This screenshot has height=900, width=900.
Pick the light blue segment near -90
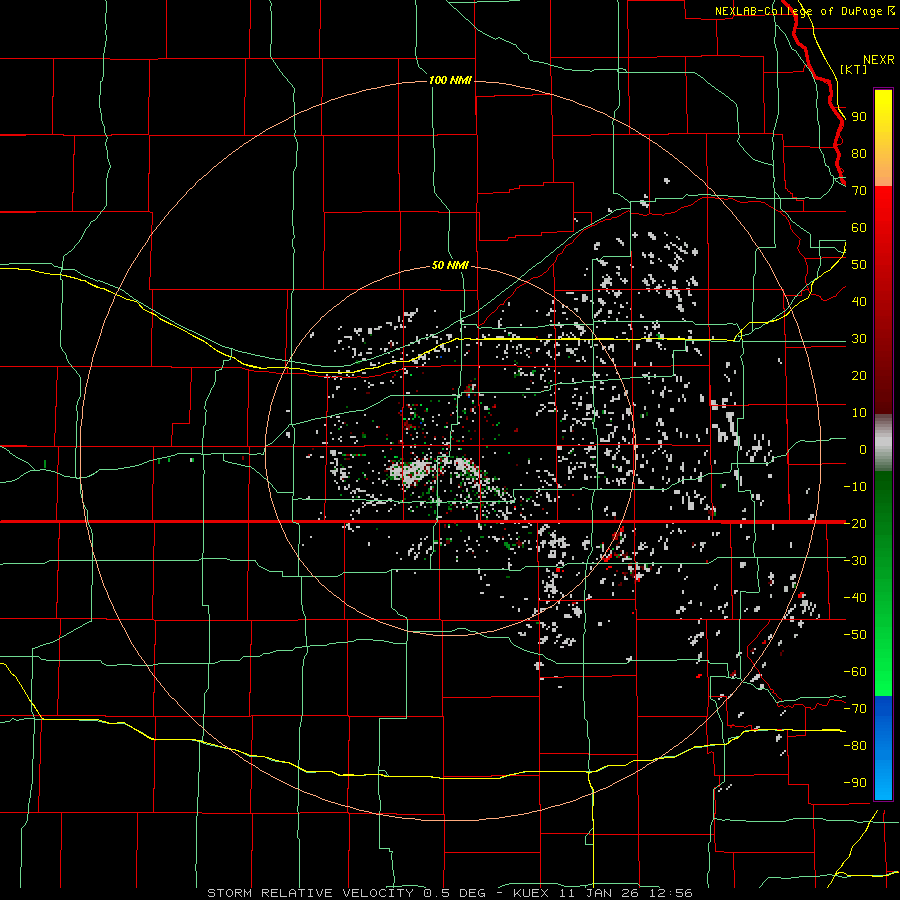[883, 781]
